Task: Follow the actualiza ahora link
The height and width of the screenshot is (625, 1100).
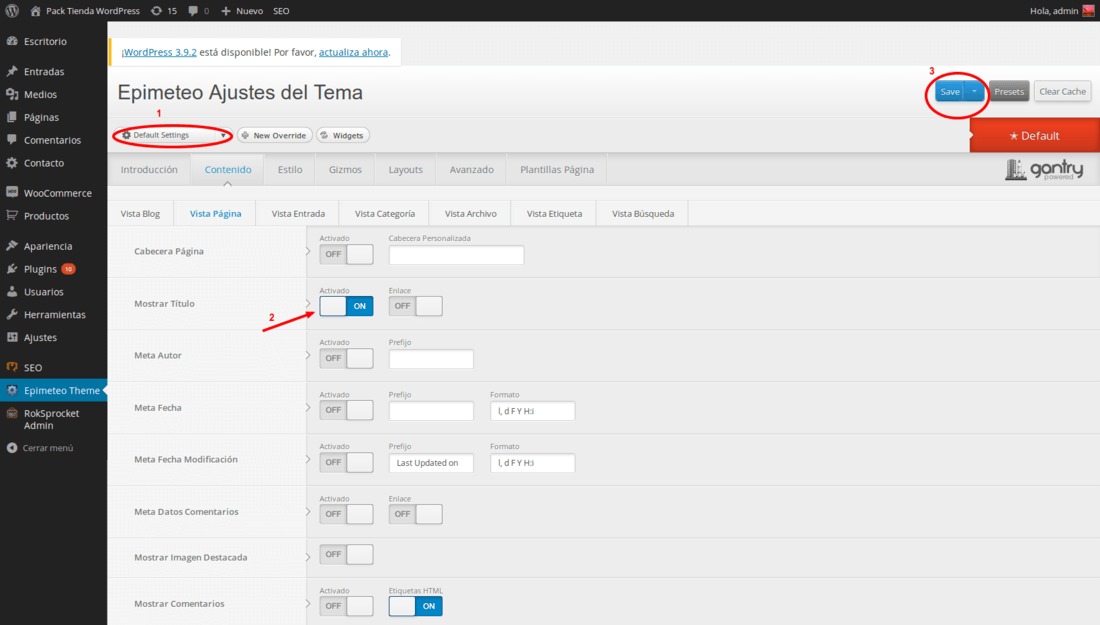Action: pos(354,52)
